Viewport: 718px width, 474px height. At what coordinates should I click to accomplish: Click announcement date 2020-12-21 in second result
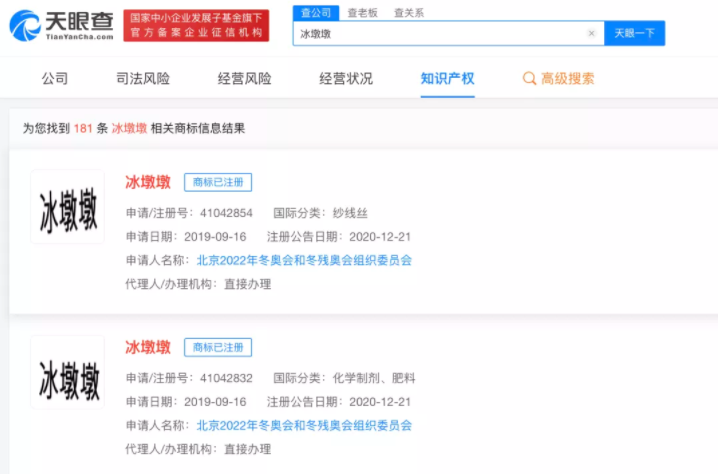tap(380, 402)
